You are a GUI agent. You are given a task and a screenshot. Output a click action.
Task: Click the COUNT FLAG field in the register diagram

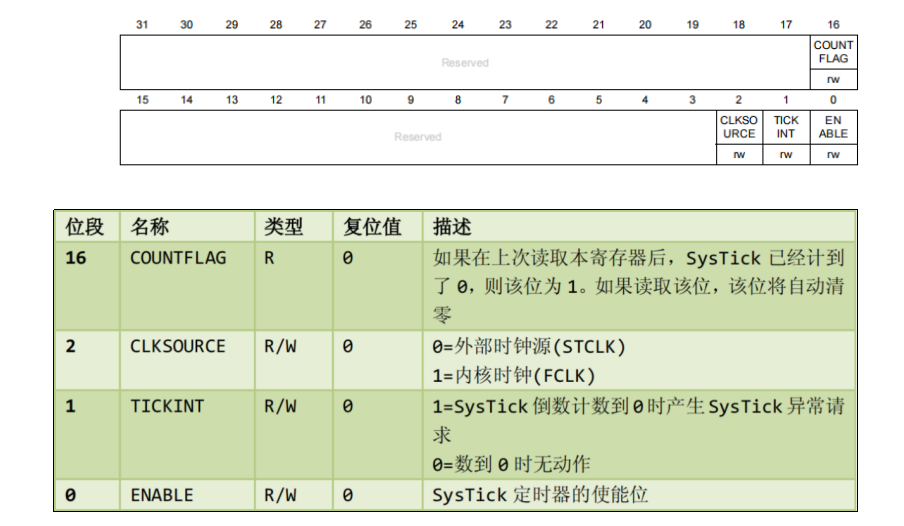(833, 52)
